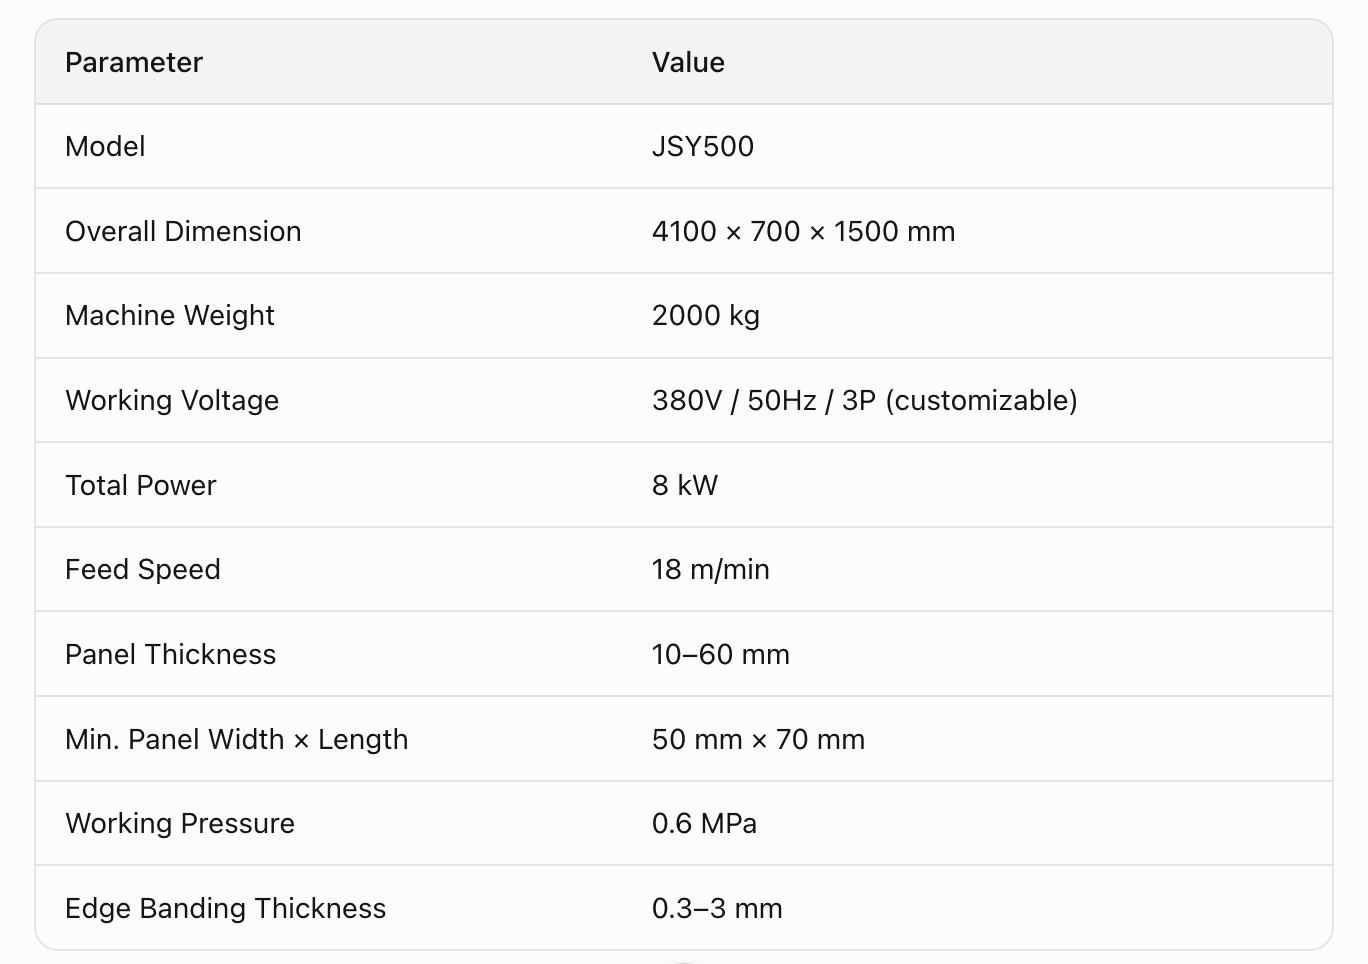Click the 4100 × 700 × 1500 mm value
This screenshot has height=964, width=1368.
(x=803, y=231)
